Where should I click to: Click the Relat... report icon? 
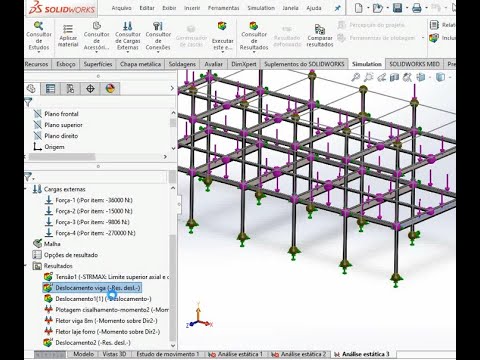tap(434, 25)
